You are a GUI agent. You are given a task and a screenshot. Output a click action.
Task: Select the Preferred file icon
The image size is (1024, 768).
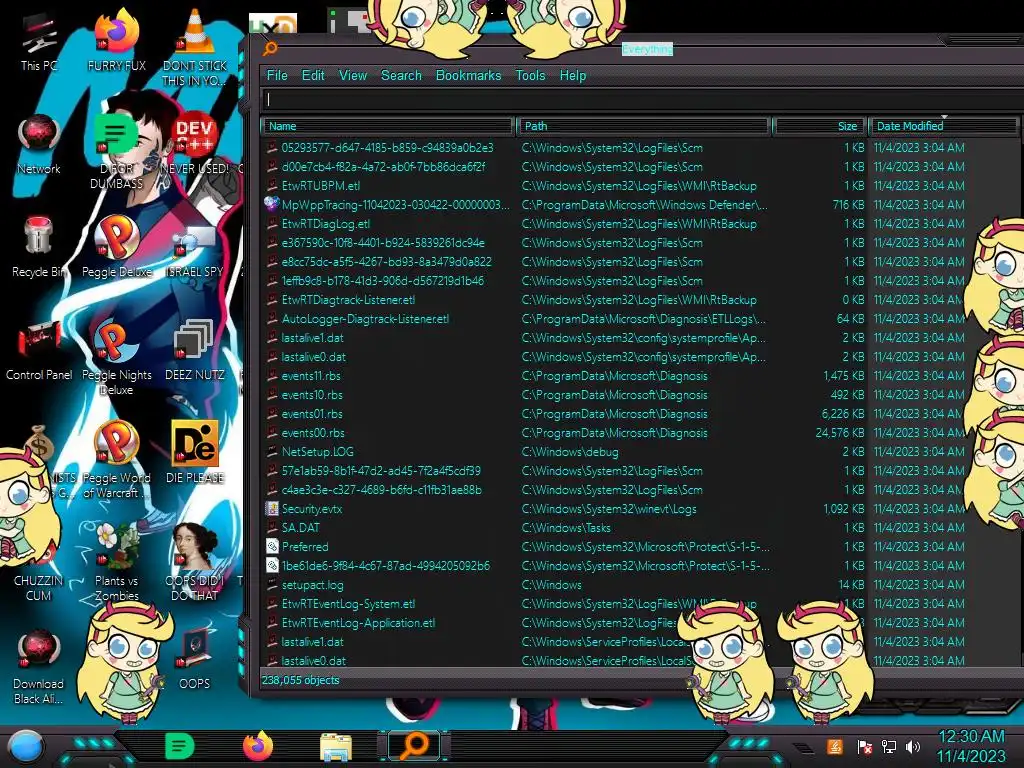[x=272, y=547]
